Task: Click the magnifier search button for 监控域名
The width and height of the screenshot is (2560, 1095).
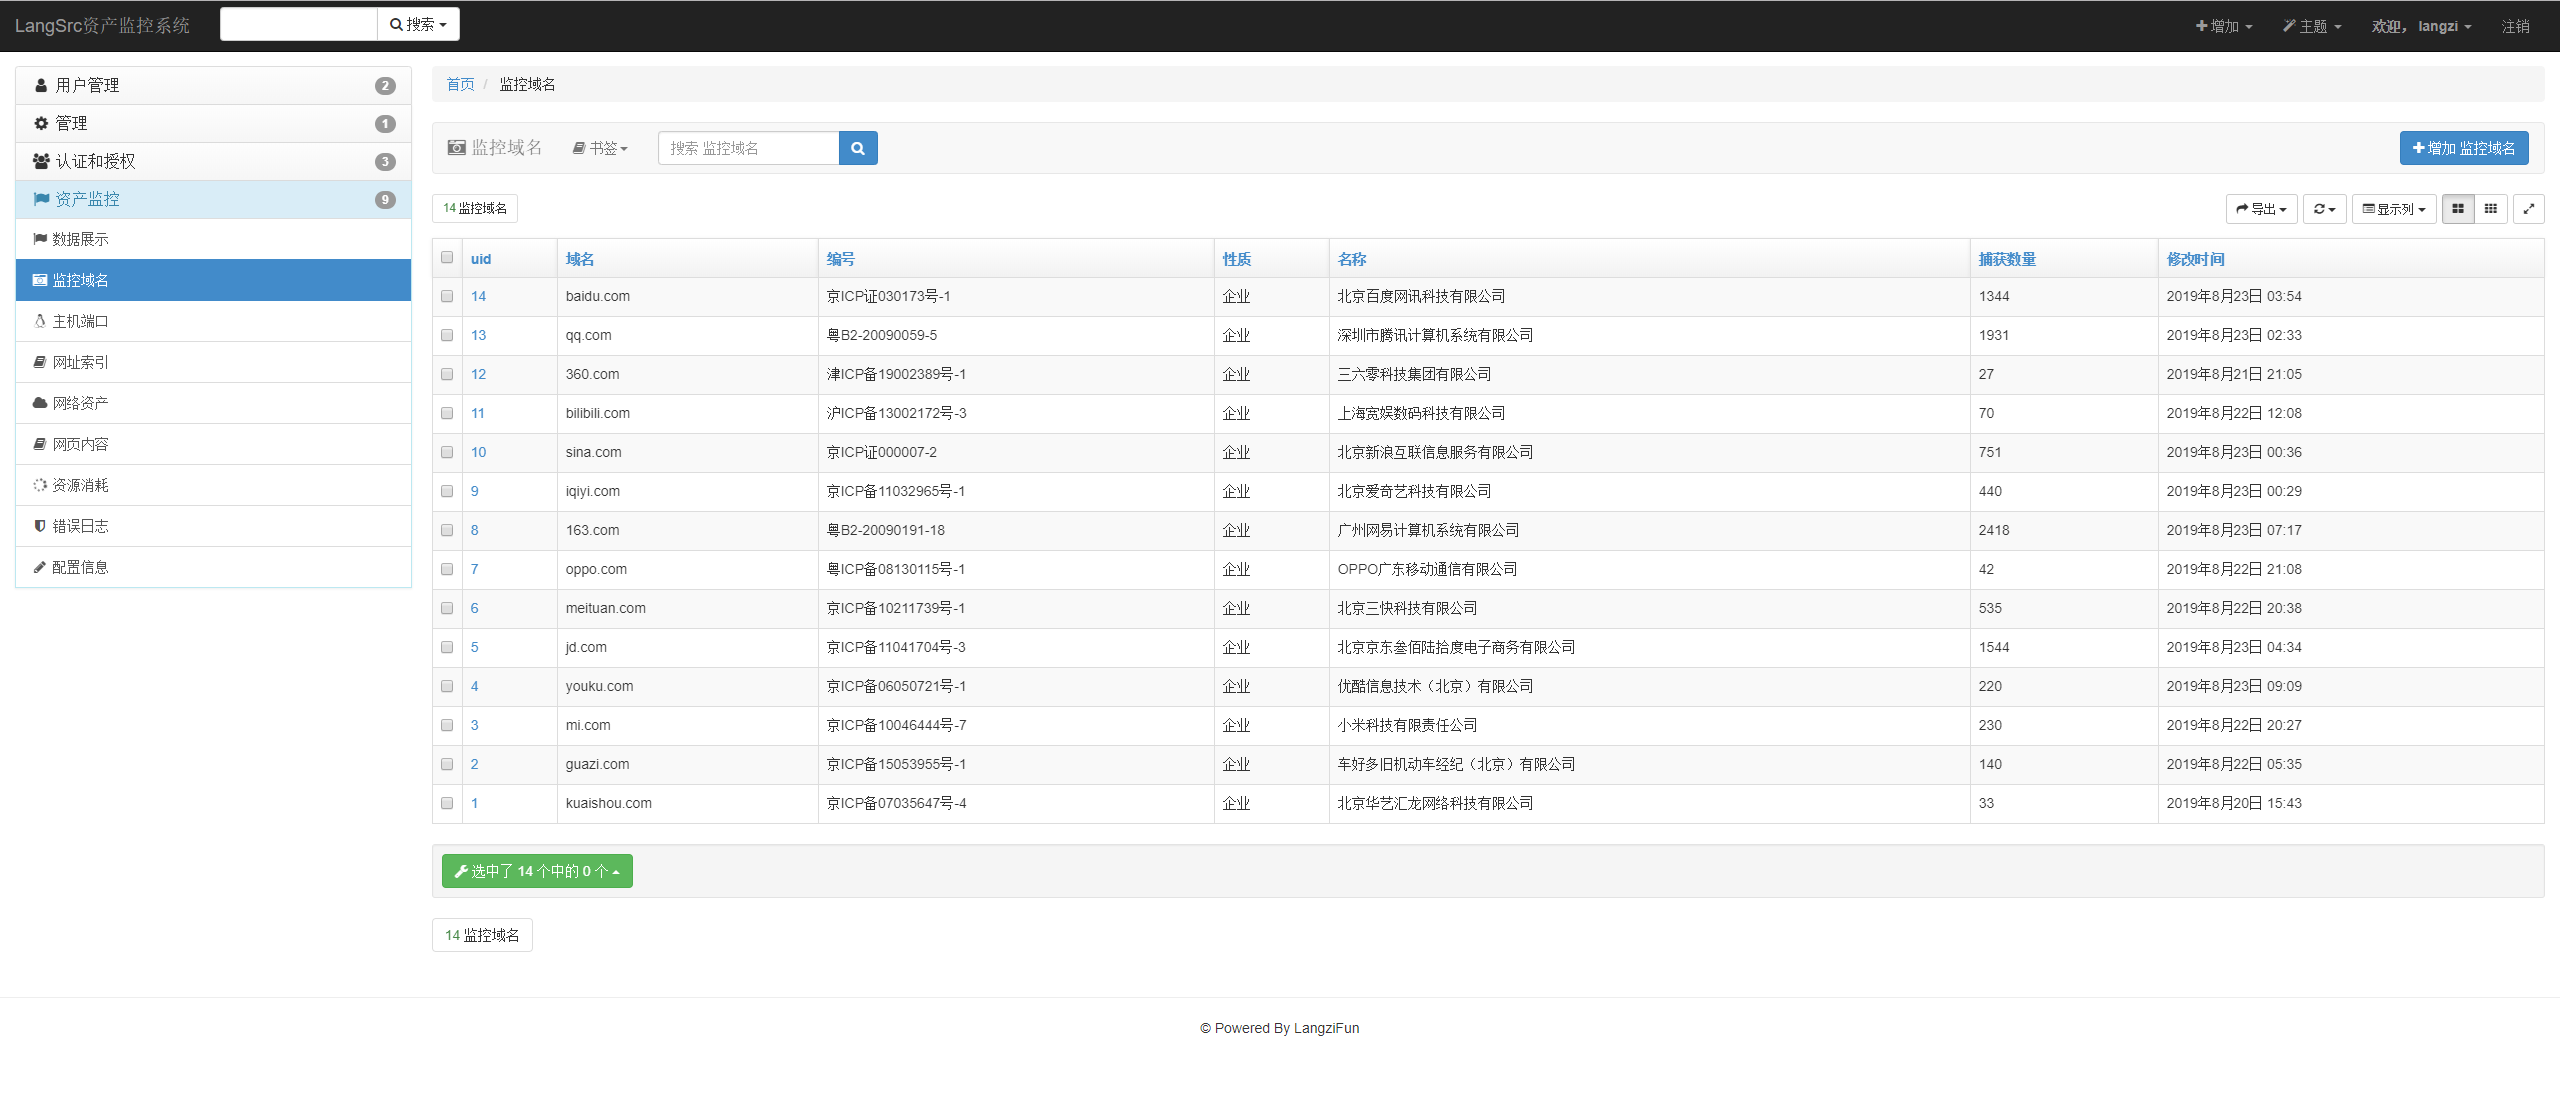Action: (x=857, y=148)
